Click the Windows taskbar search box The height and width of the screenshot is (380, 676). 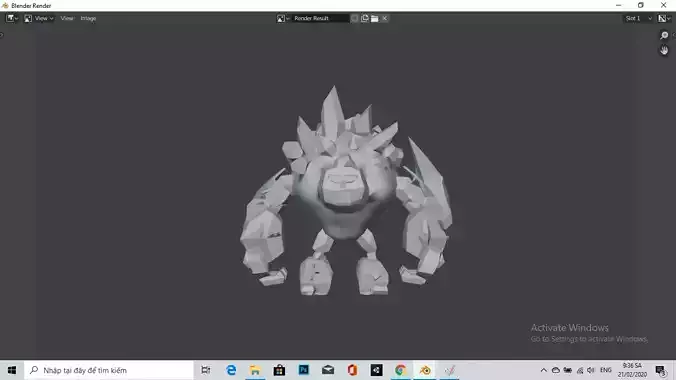(x=109, y=370)
